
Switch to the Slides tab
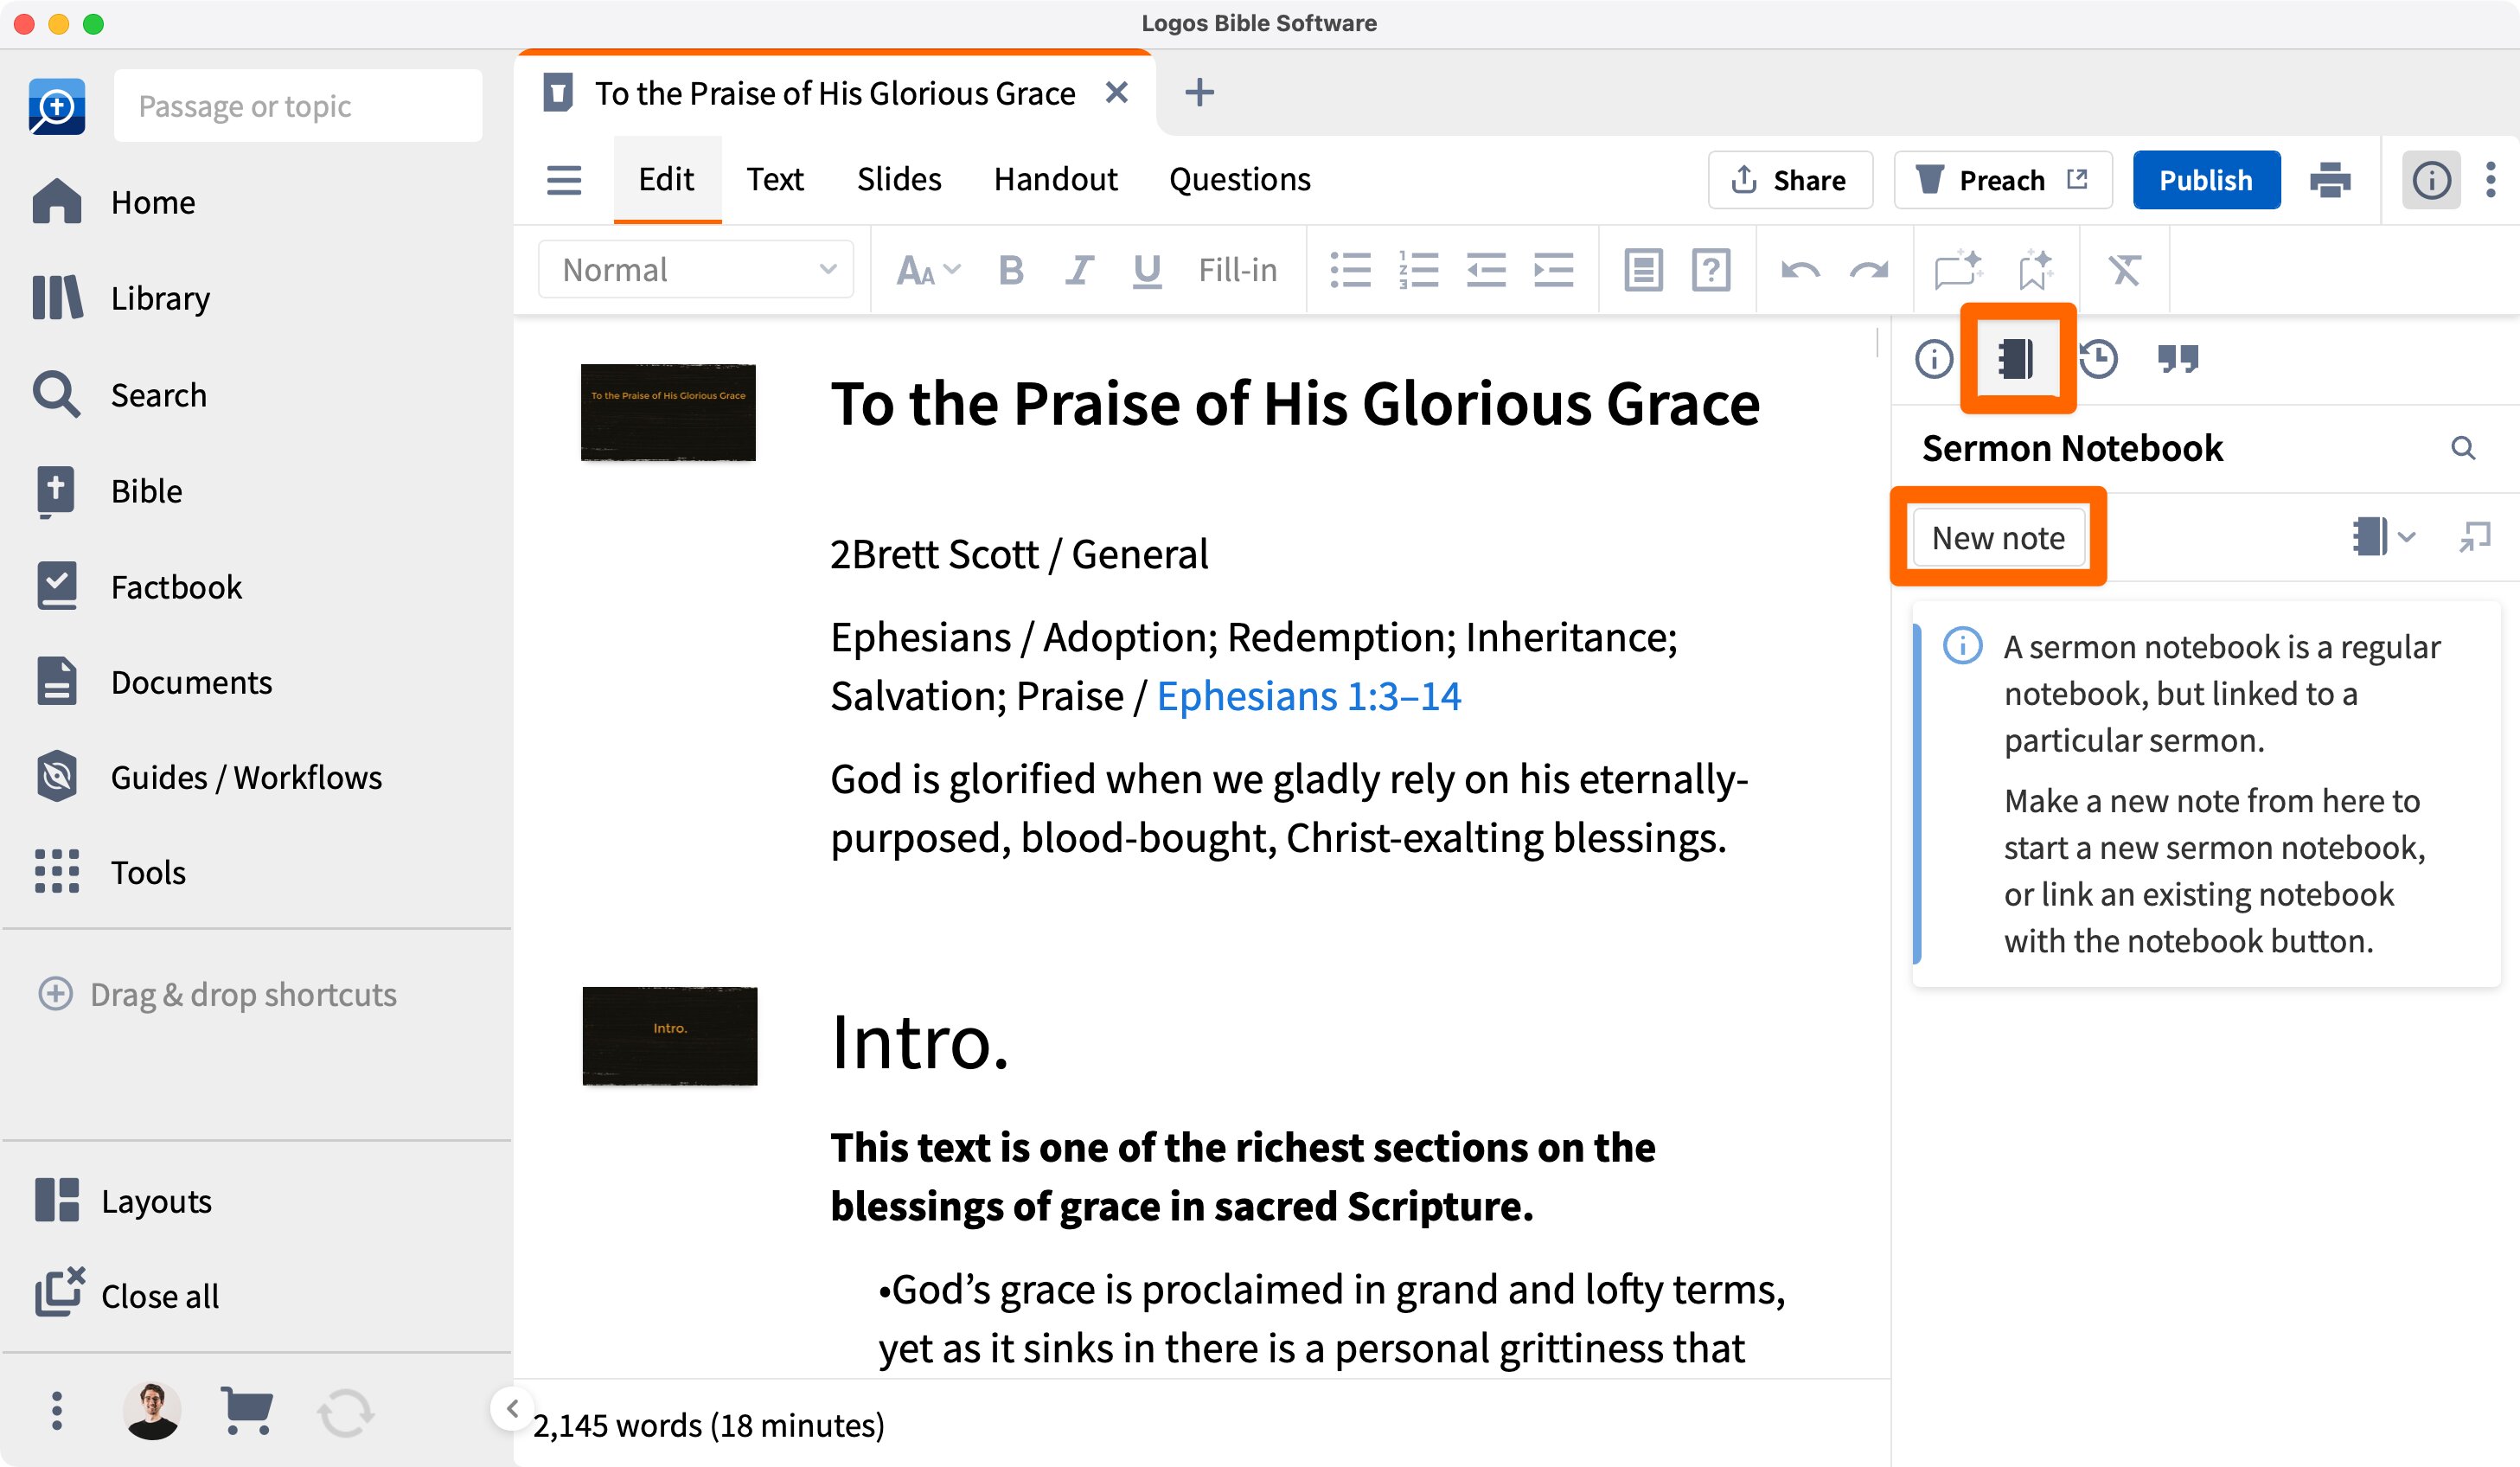click(x=899, y=180)
